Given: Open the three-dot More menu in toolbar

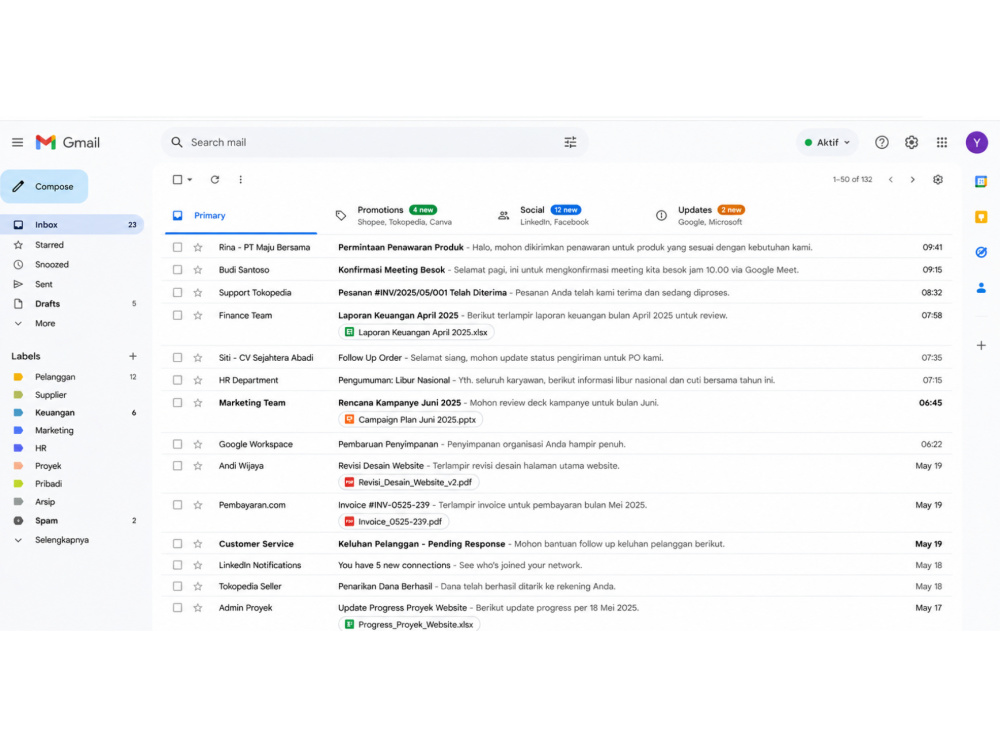Looking at the screenshot, I should coord(240,179).
